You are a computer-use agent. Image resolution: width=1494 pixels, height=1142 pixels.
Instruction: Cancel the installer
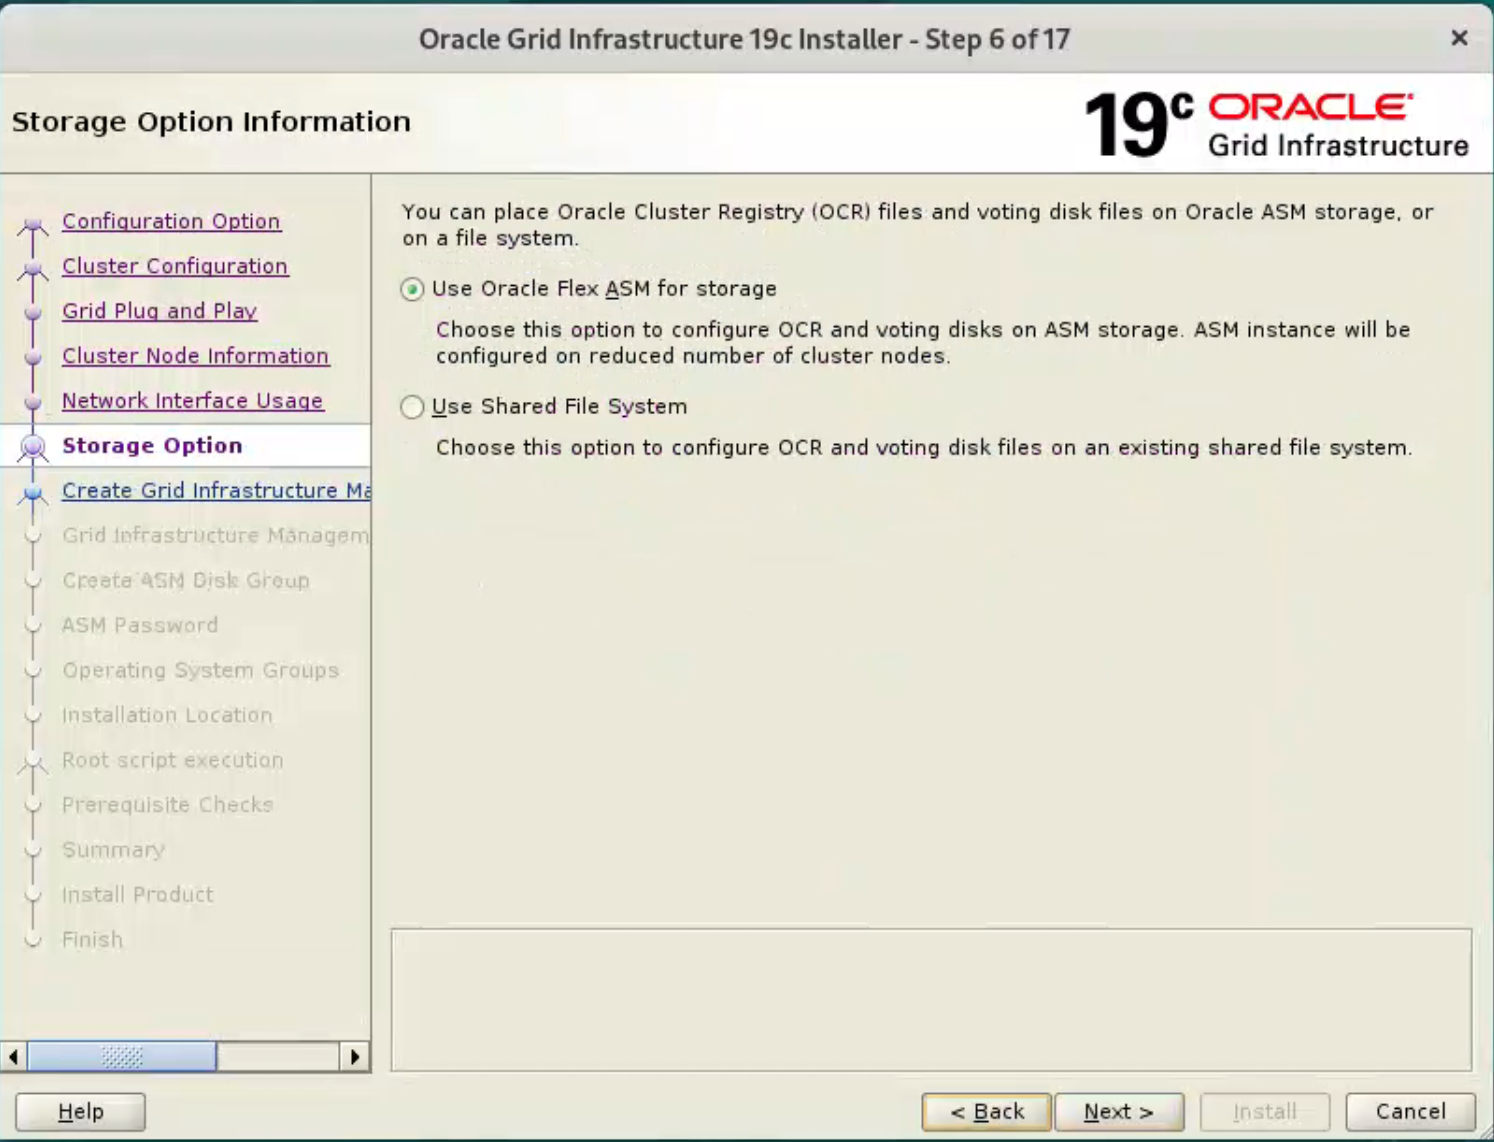click(1409, 1111)
